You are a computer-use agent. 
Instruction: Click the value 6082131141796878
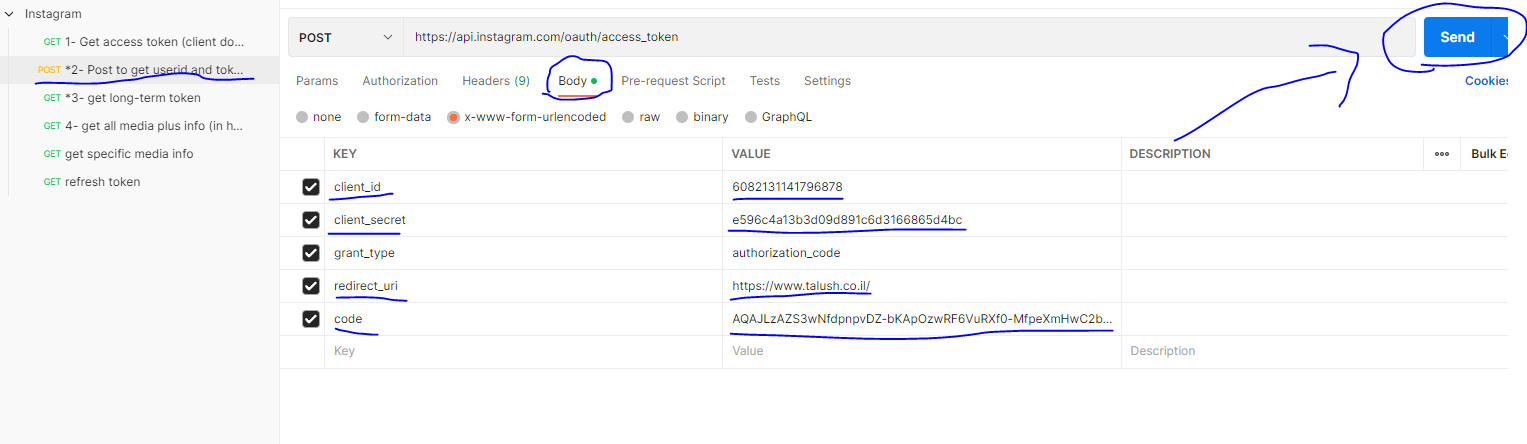pos(787,187)
